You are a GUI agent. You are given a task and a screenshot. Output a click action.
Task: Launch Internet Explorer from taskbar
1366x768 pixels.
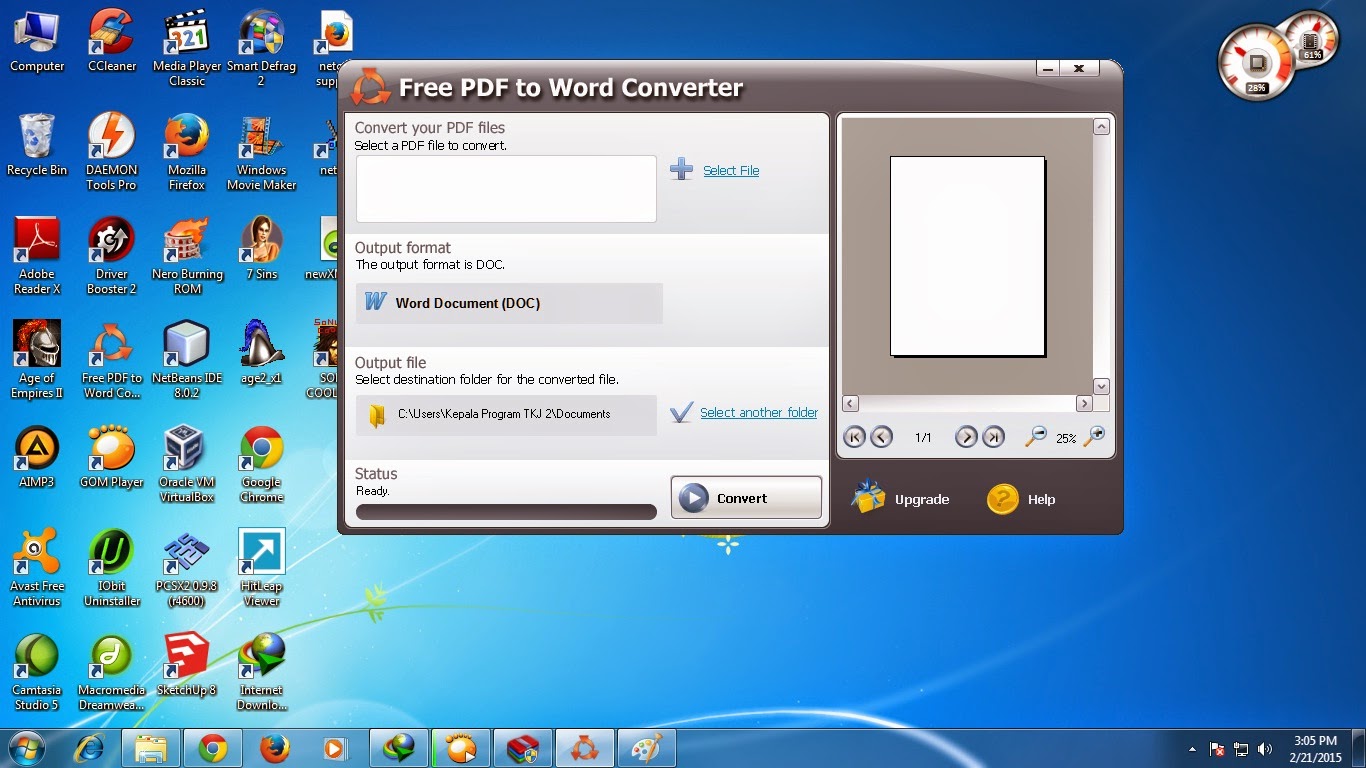(90, 748)
